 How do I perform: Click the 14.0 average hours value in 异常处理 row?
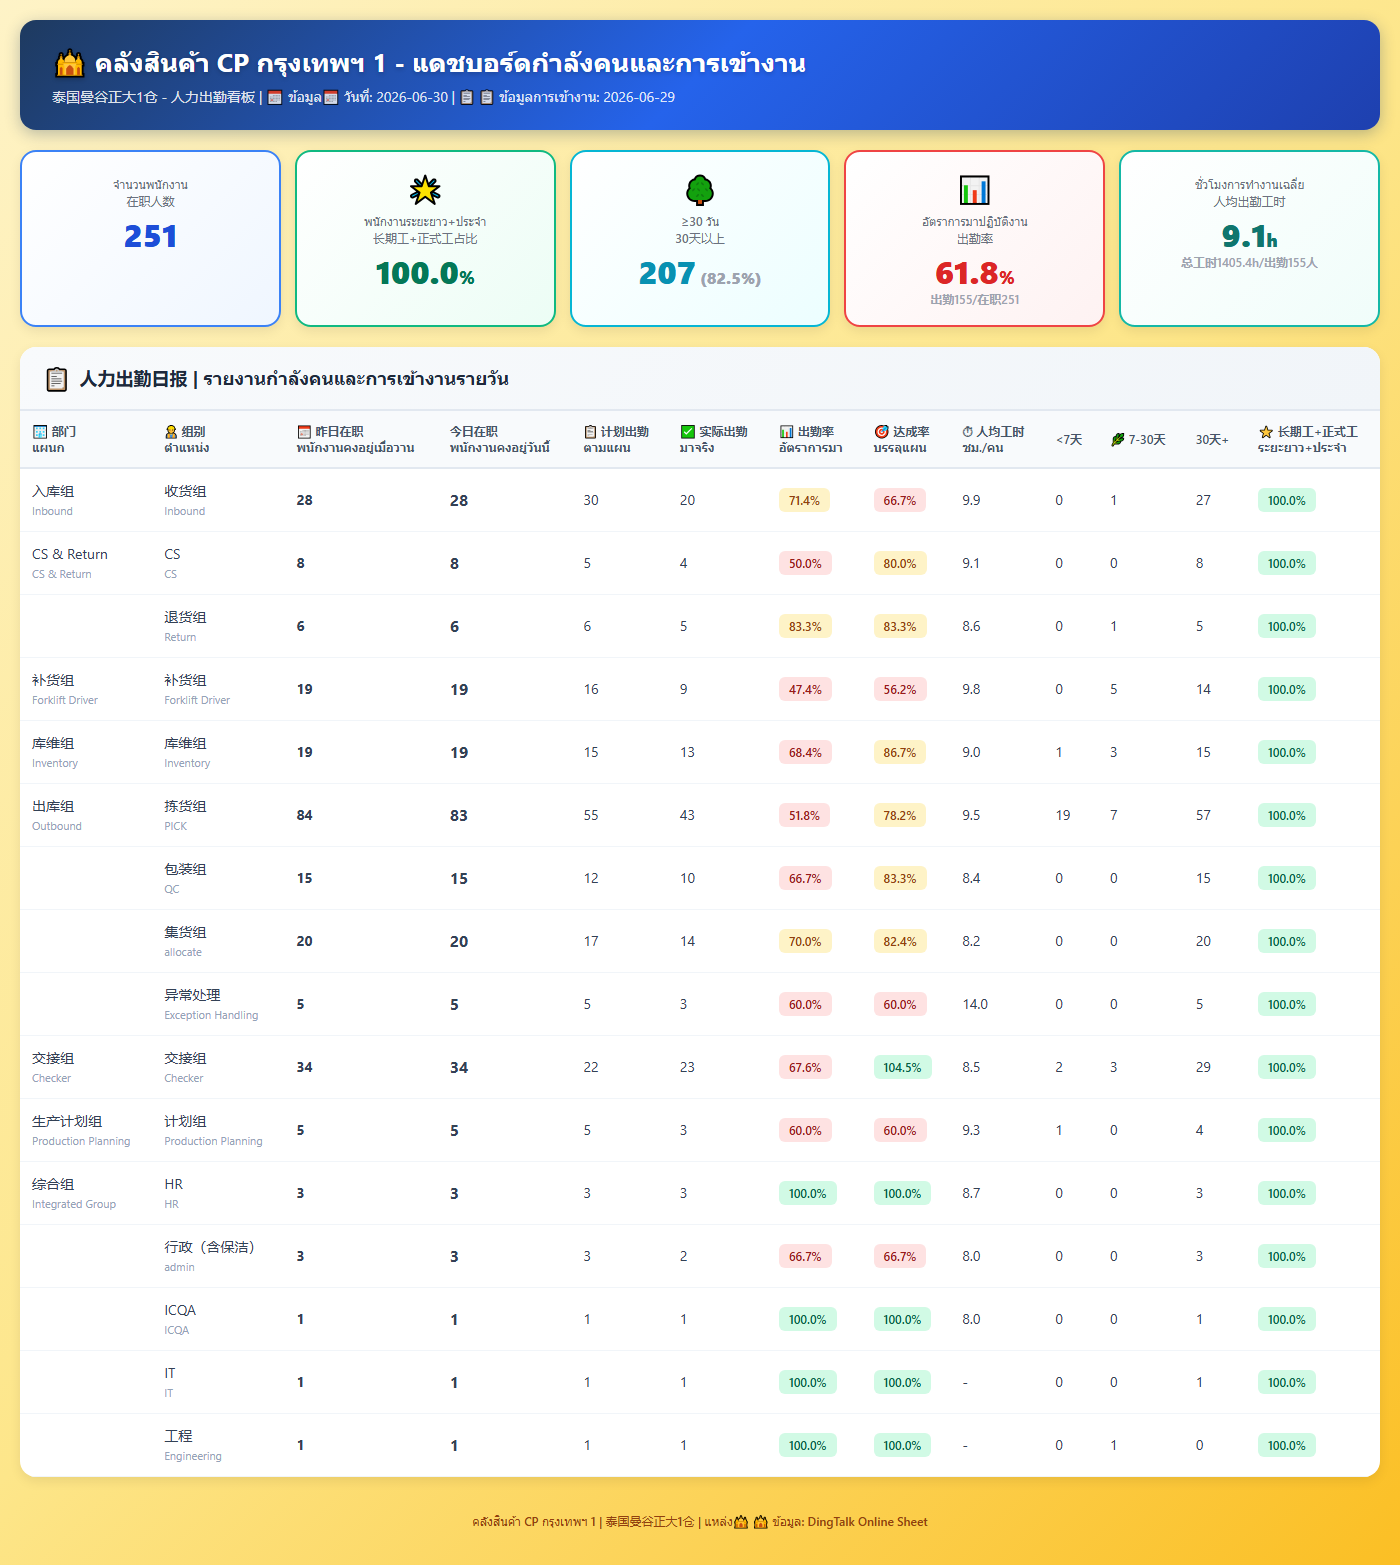[x=975, y=1004]
